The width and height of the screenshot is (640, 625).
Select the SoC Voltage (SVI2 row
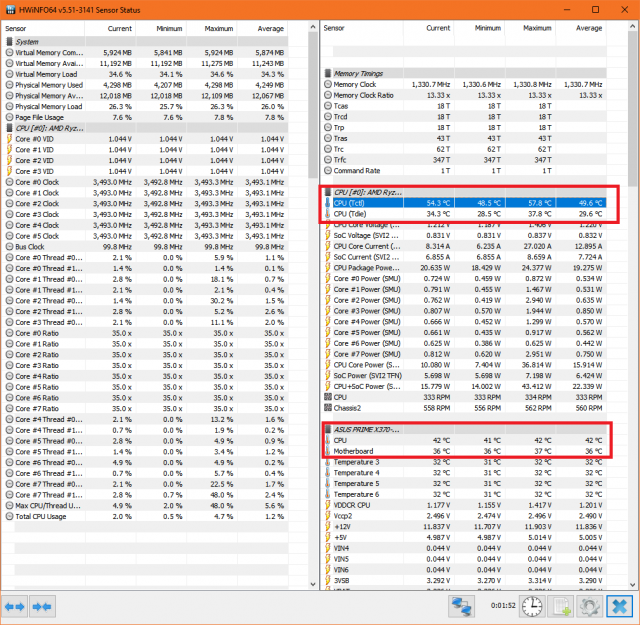click(464, 236)
